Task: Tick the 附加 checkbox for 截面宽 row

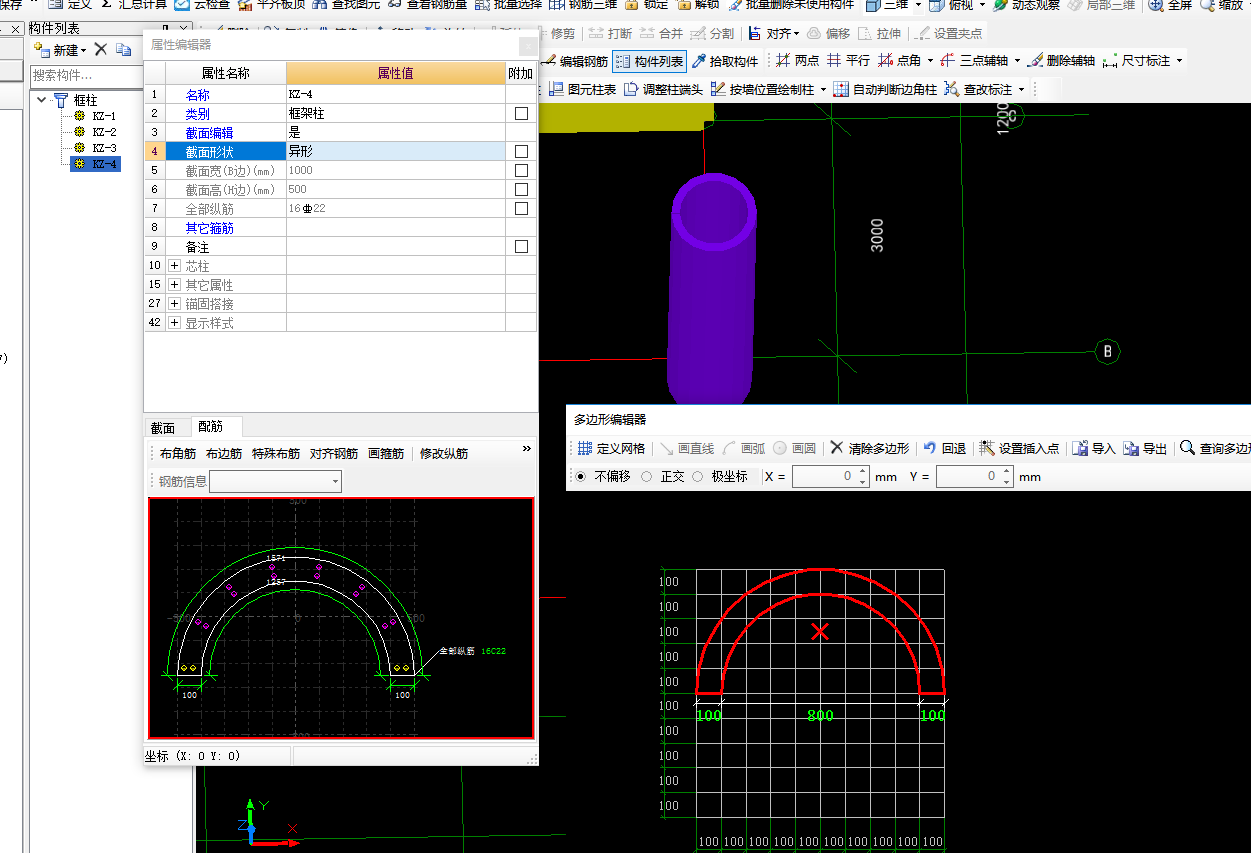Action: (x=521, y=171)
